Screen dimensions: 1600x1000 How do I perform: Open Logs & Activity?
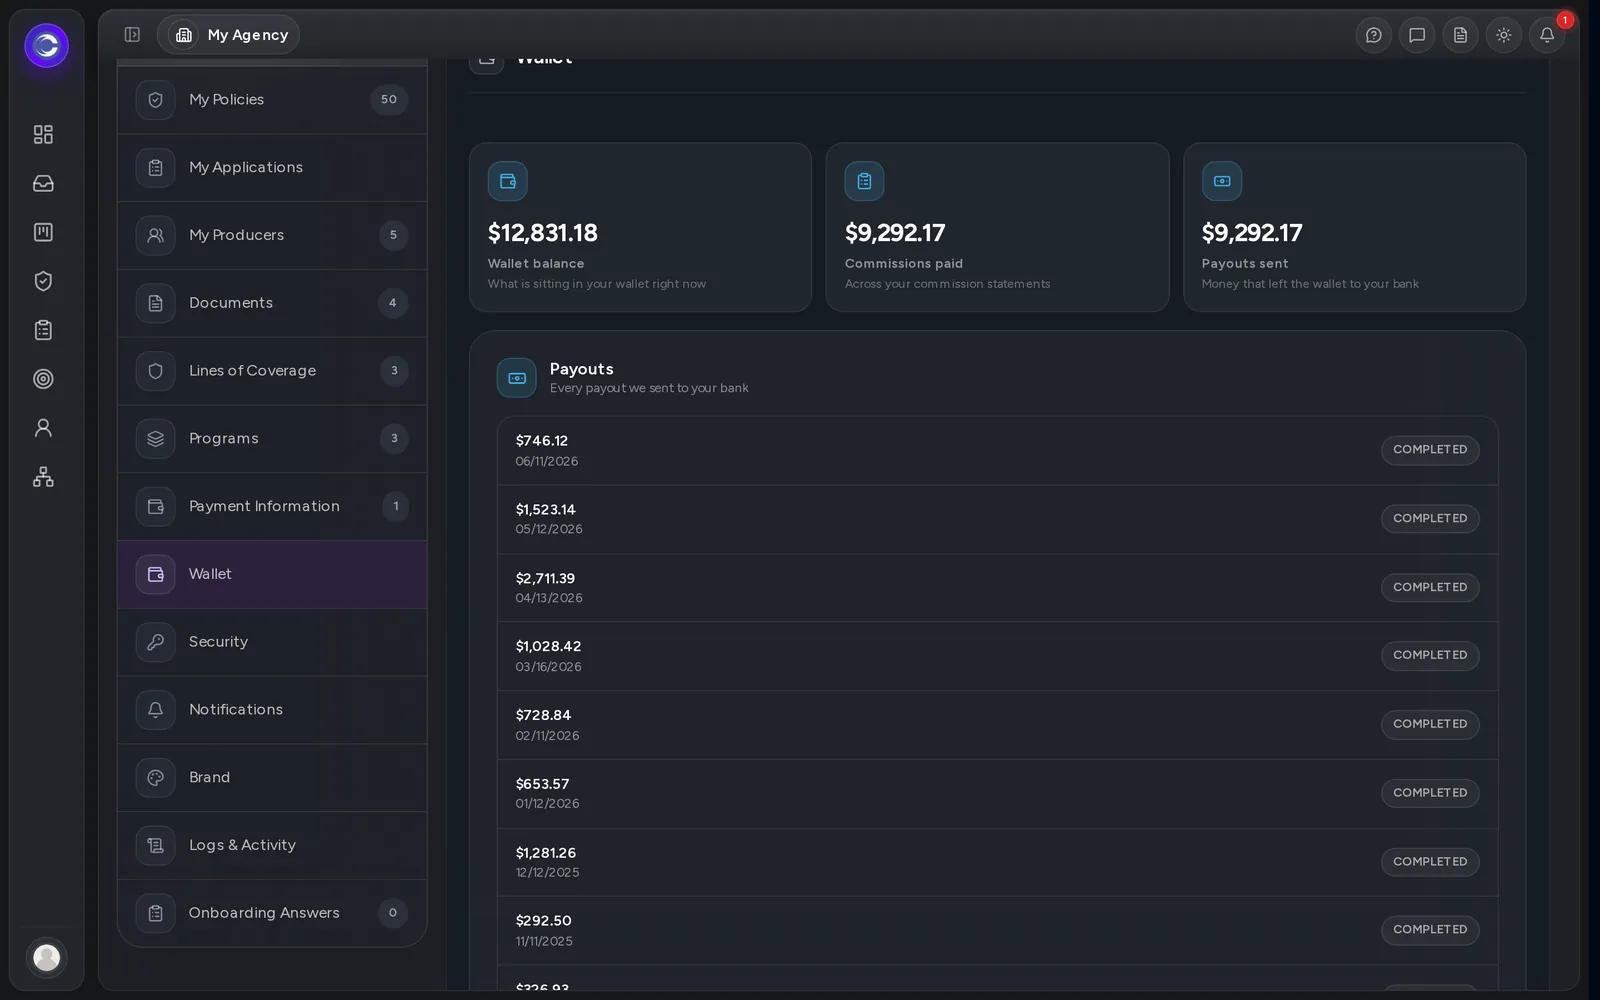272,845
